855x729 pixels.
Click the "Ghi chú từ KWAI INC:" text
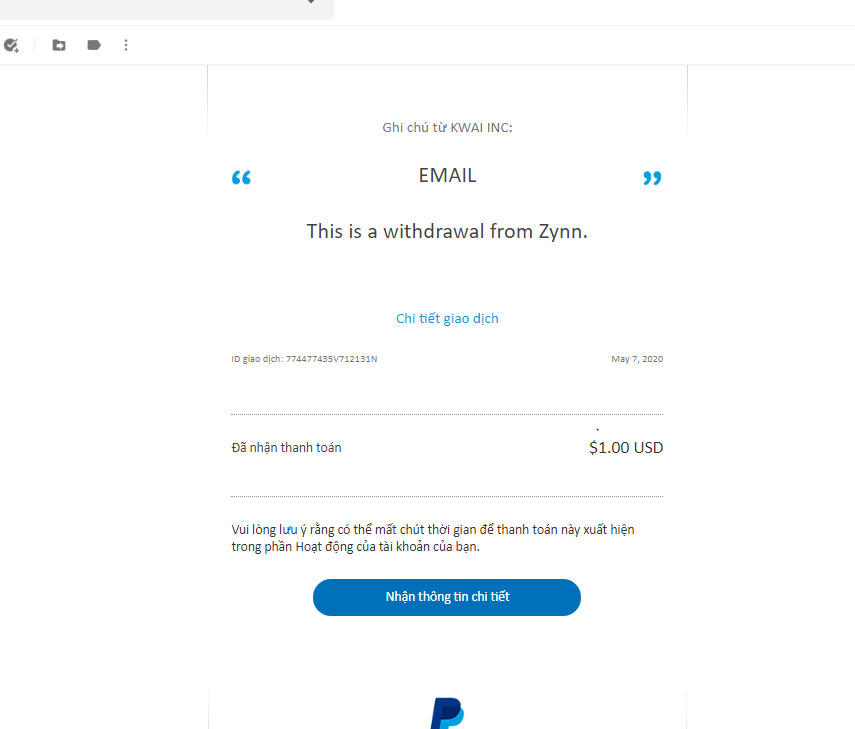447,127
